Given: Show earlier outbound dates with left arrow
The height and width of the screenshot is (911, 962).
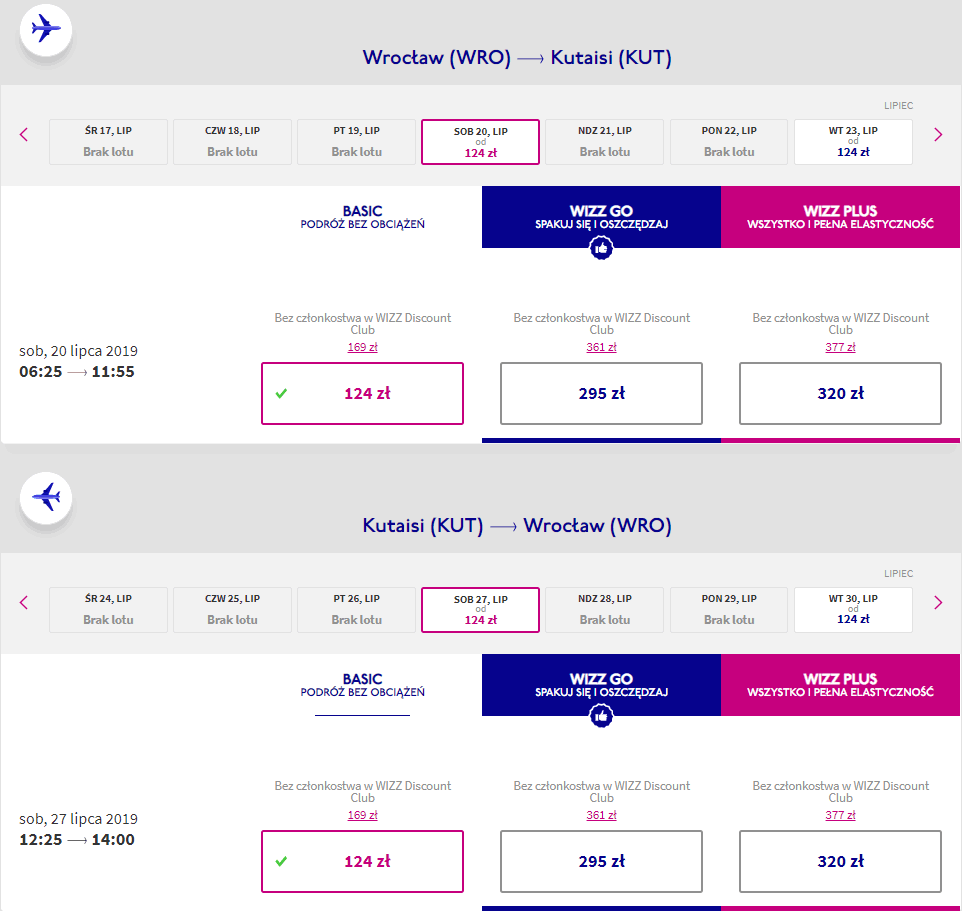Looking at the screenshot, I should pos(25,134).
